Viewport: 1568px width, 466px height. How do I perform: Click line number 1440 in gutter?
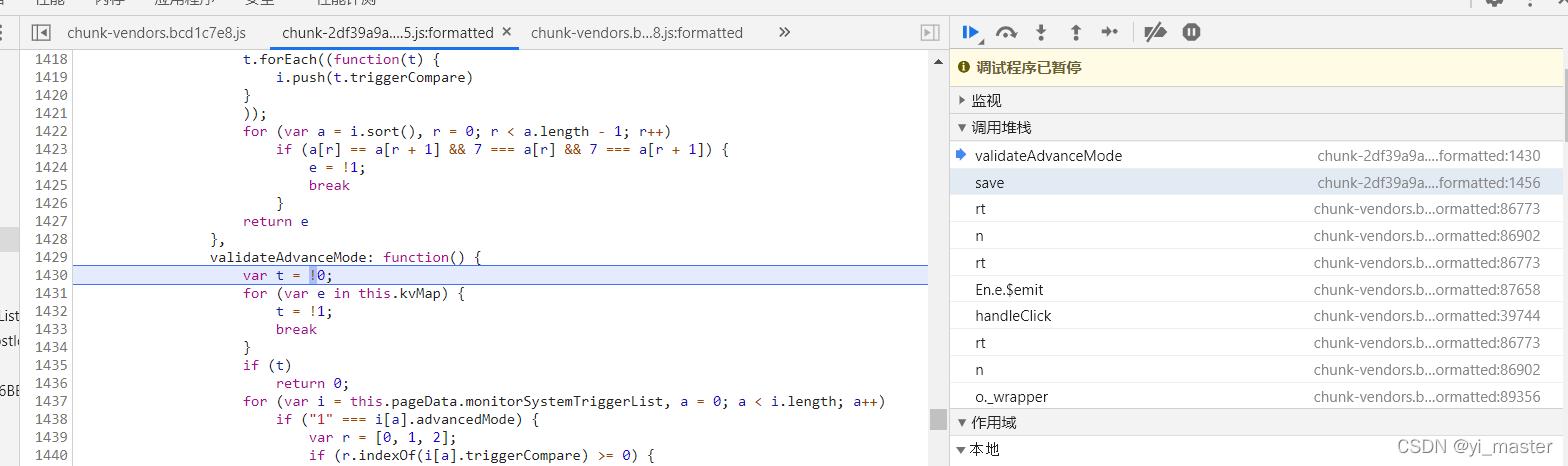pyautogui.click(x=51, y=455)
